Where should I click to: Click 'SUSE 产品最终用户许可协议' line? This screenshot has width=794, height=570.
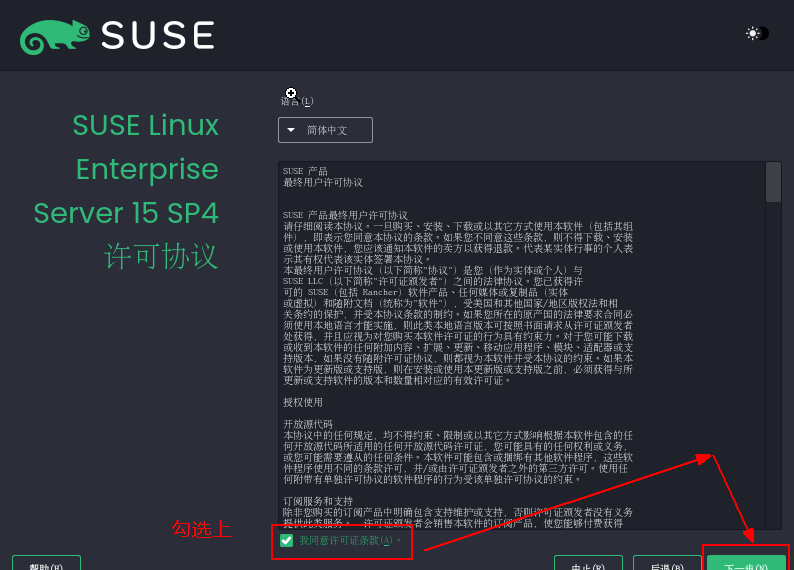coord(345,215)
